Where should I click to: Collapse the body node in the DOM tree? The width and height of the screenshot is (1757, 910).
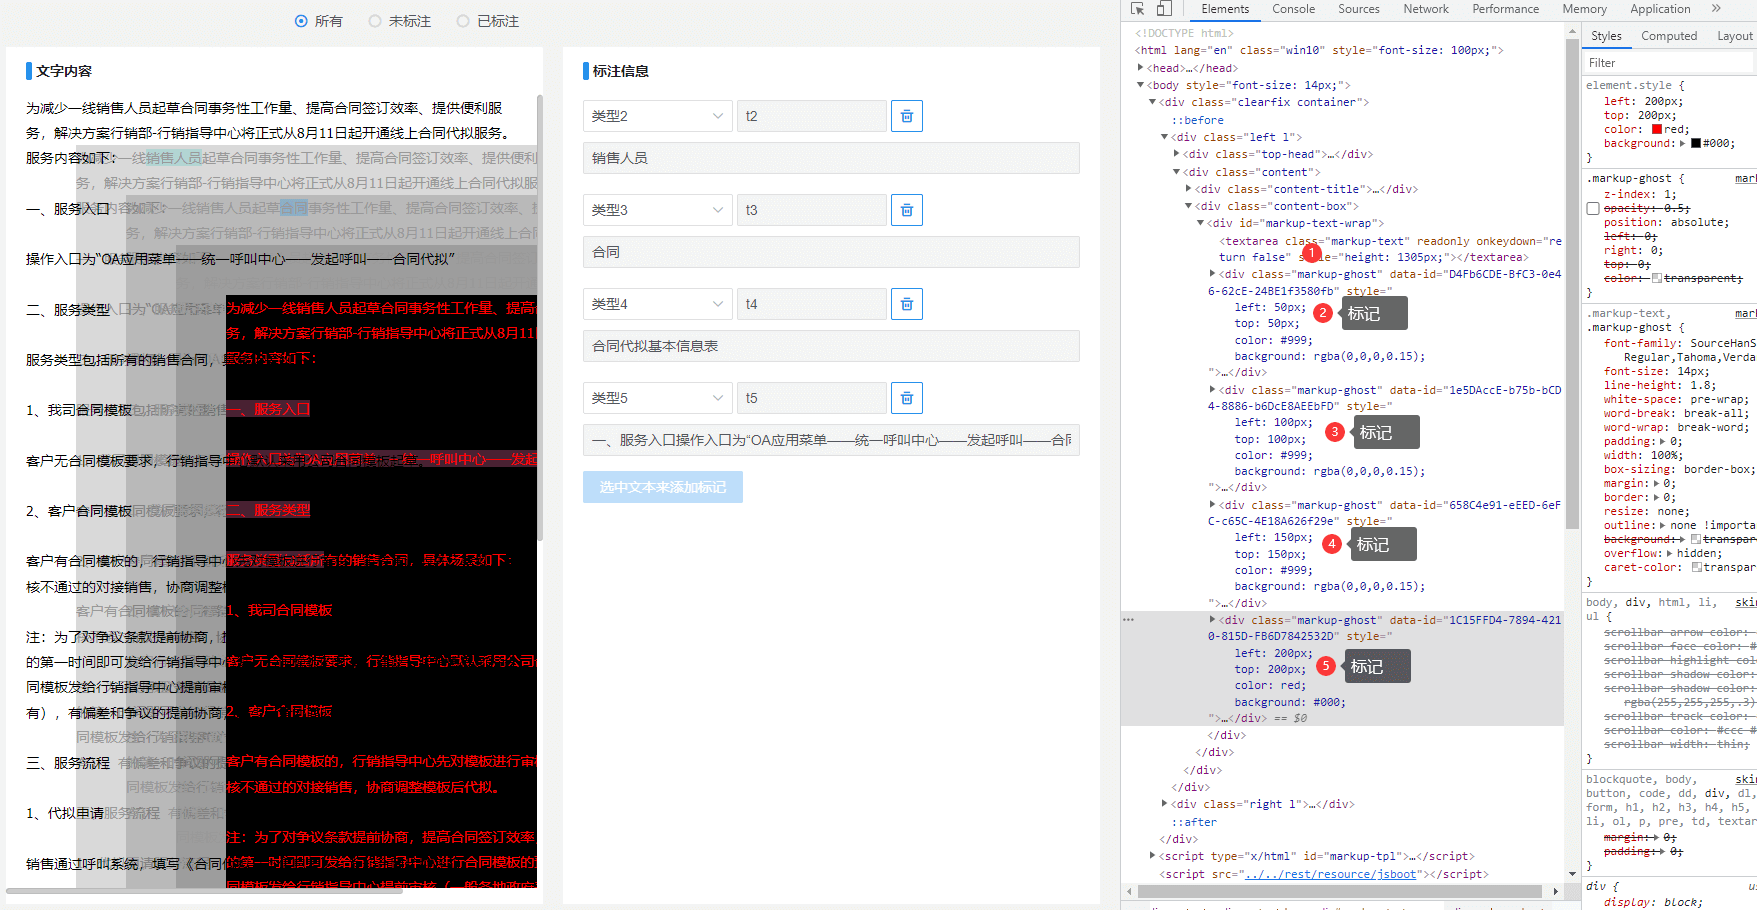click(1140, 85)
